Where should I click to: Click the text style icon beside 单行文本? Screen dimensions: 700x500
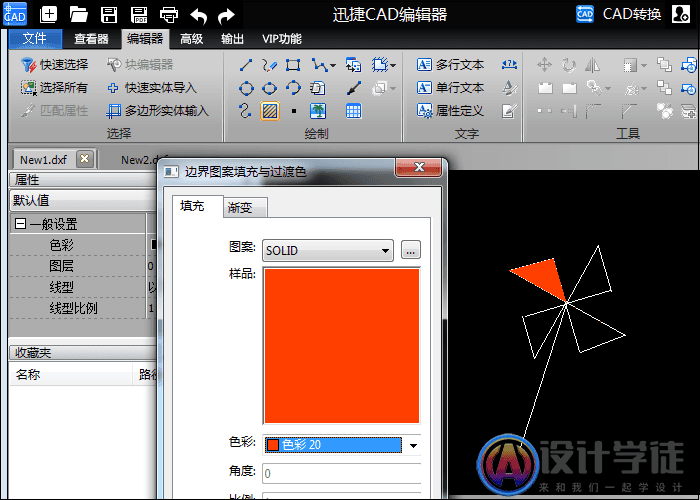coord(509,88)
